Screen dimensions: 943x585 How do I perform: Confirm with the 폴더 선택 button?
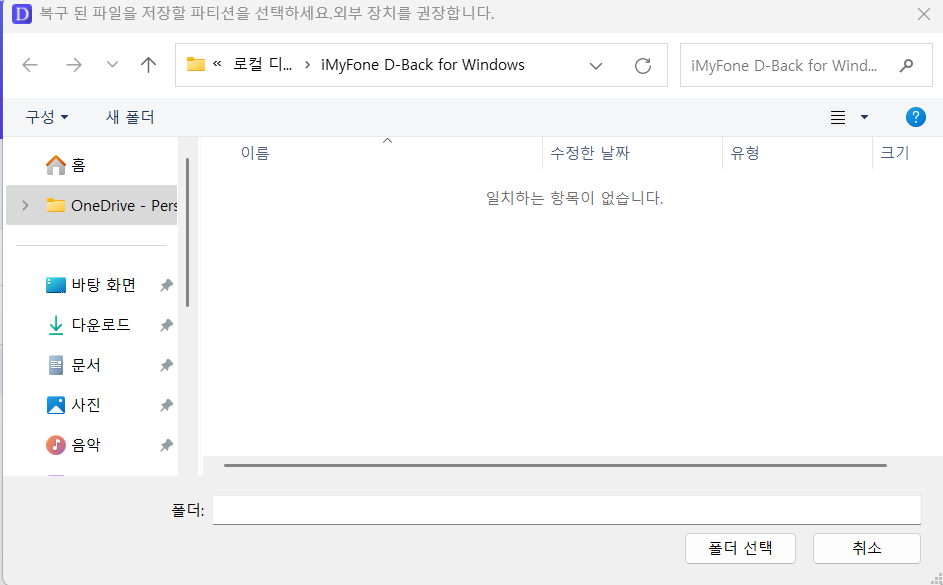pos(740,548)
